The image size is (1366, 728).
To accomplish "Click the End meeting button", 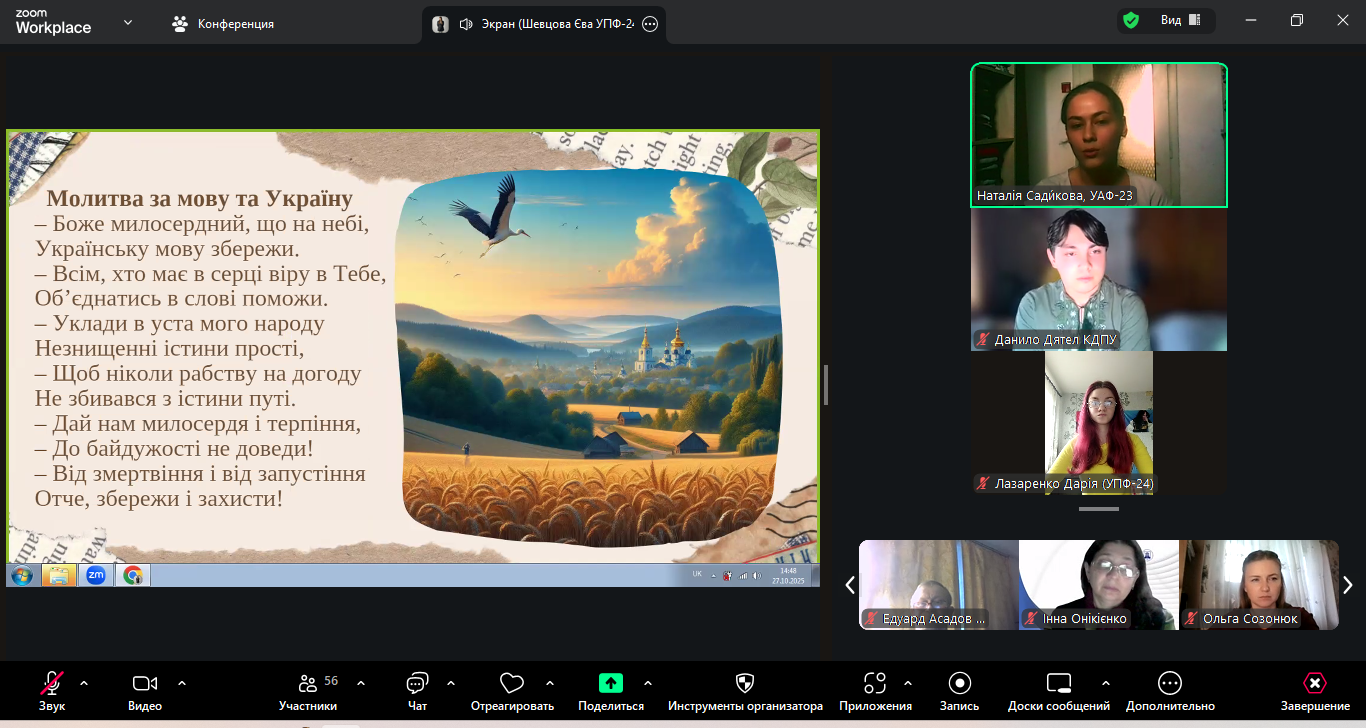I will pos(1315,684).
